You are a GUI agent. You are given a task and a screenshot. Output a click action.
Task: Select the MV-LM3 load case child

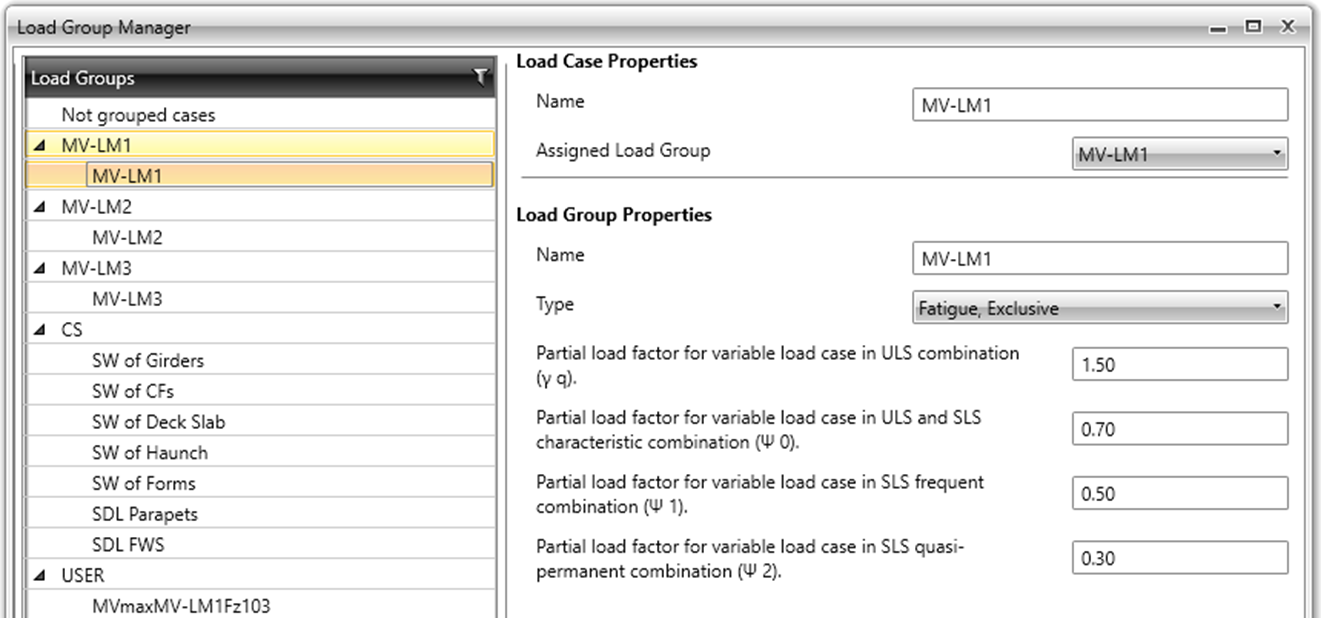[x=127, y=299]
